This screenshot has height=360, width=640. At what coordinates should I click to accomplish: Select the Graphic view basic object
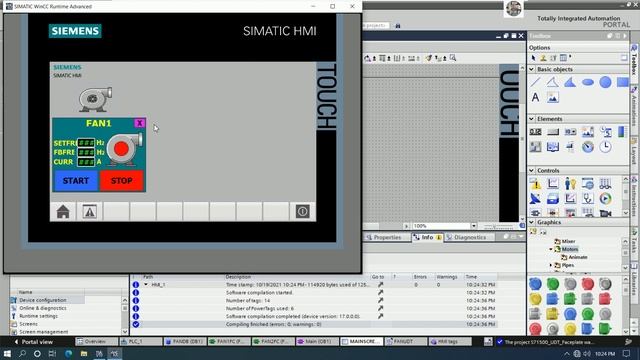553,97
